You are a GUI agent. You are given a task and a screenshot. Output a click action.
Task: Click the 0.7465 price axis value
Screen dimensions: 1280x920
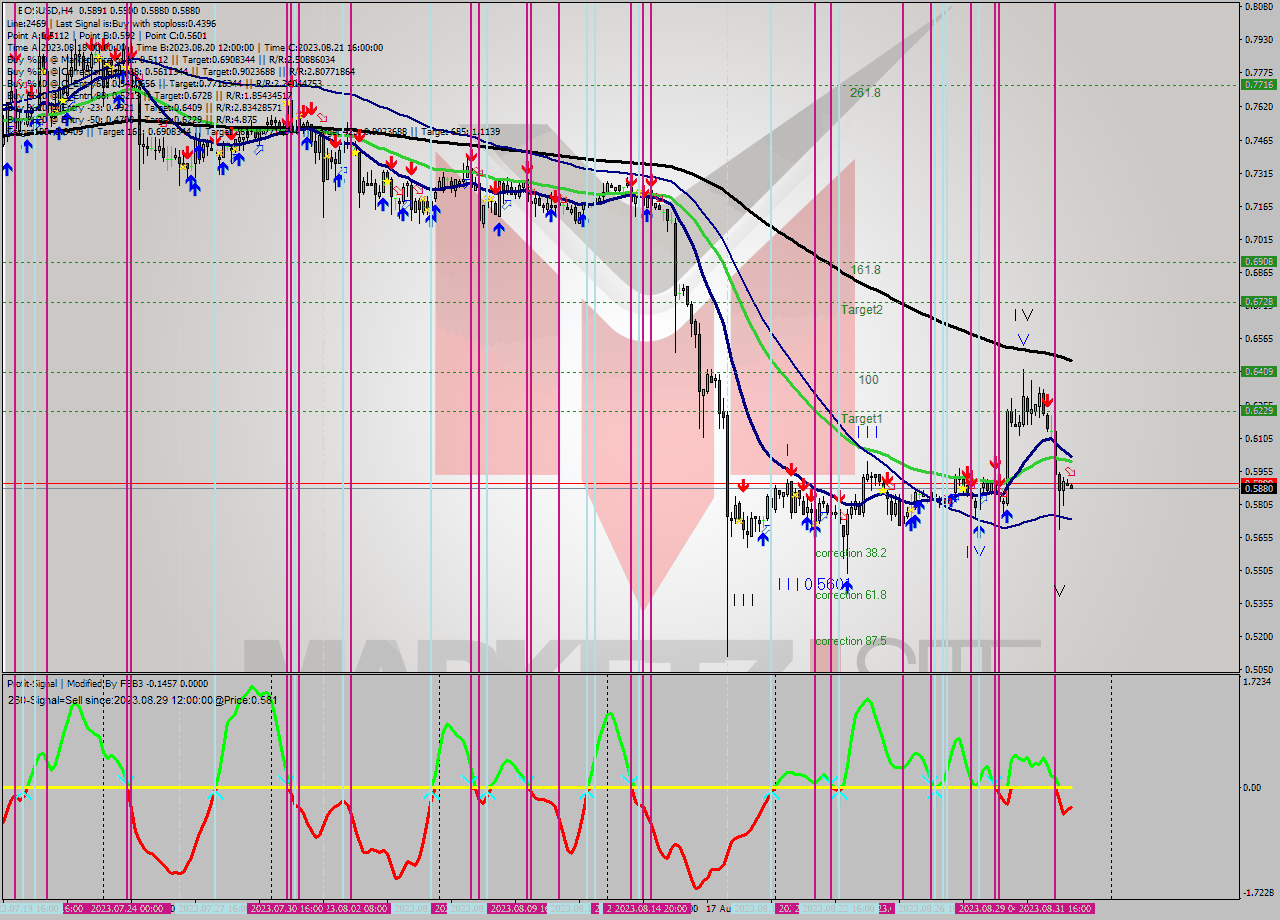[1258, 141]
